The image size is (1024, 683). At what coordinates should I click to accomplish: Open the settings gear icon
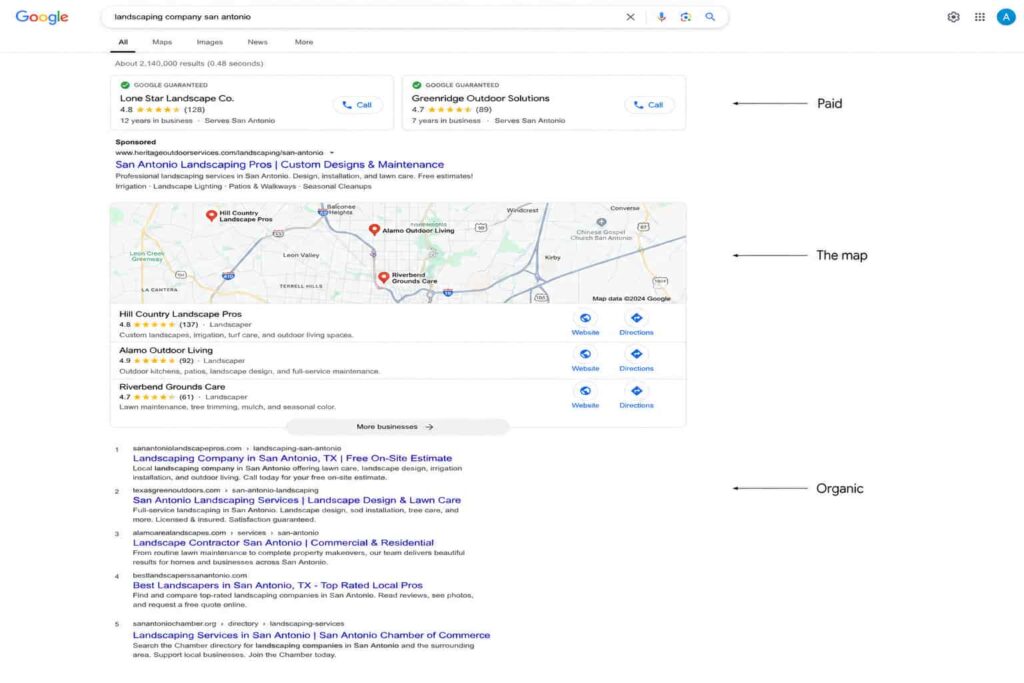point(953,17)
